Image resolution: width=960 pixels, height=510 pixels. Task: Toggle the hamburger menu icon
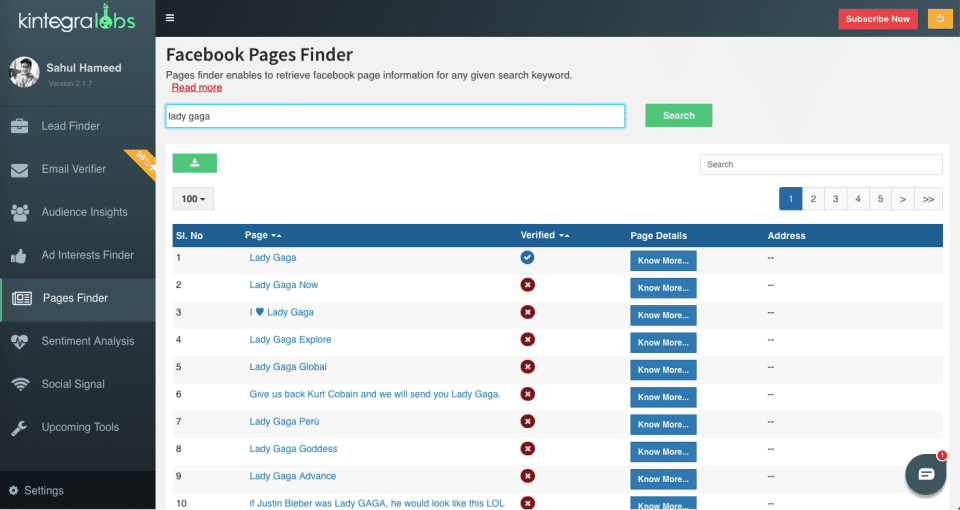coord(170,18)
